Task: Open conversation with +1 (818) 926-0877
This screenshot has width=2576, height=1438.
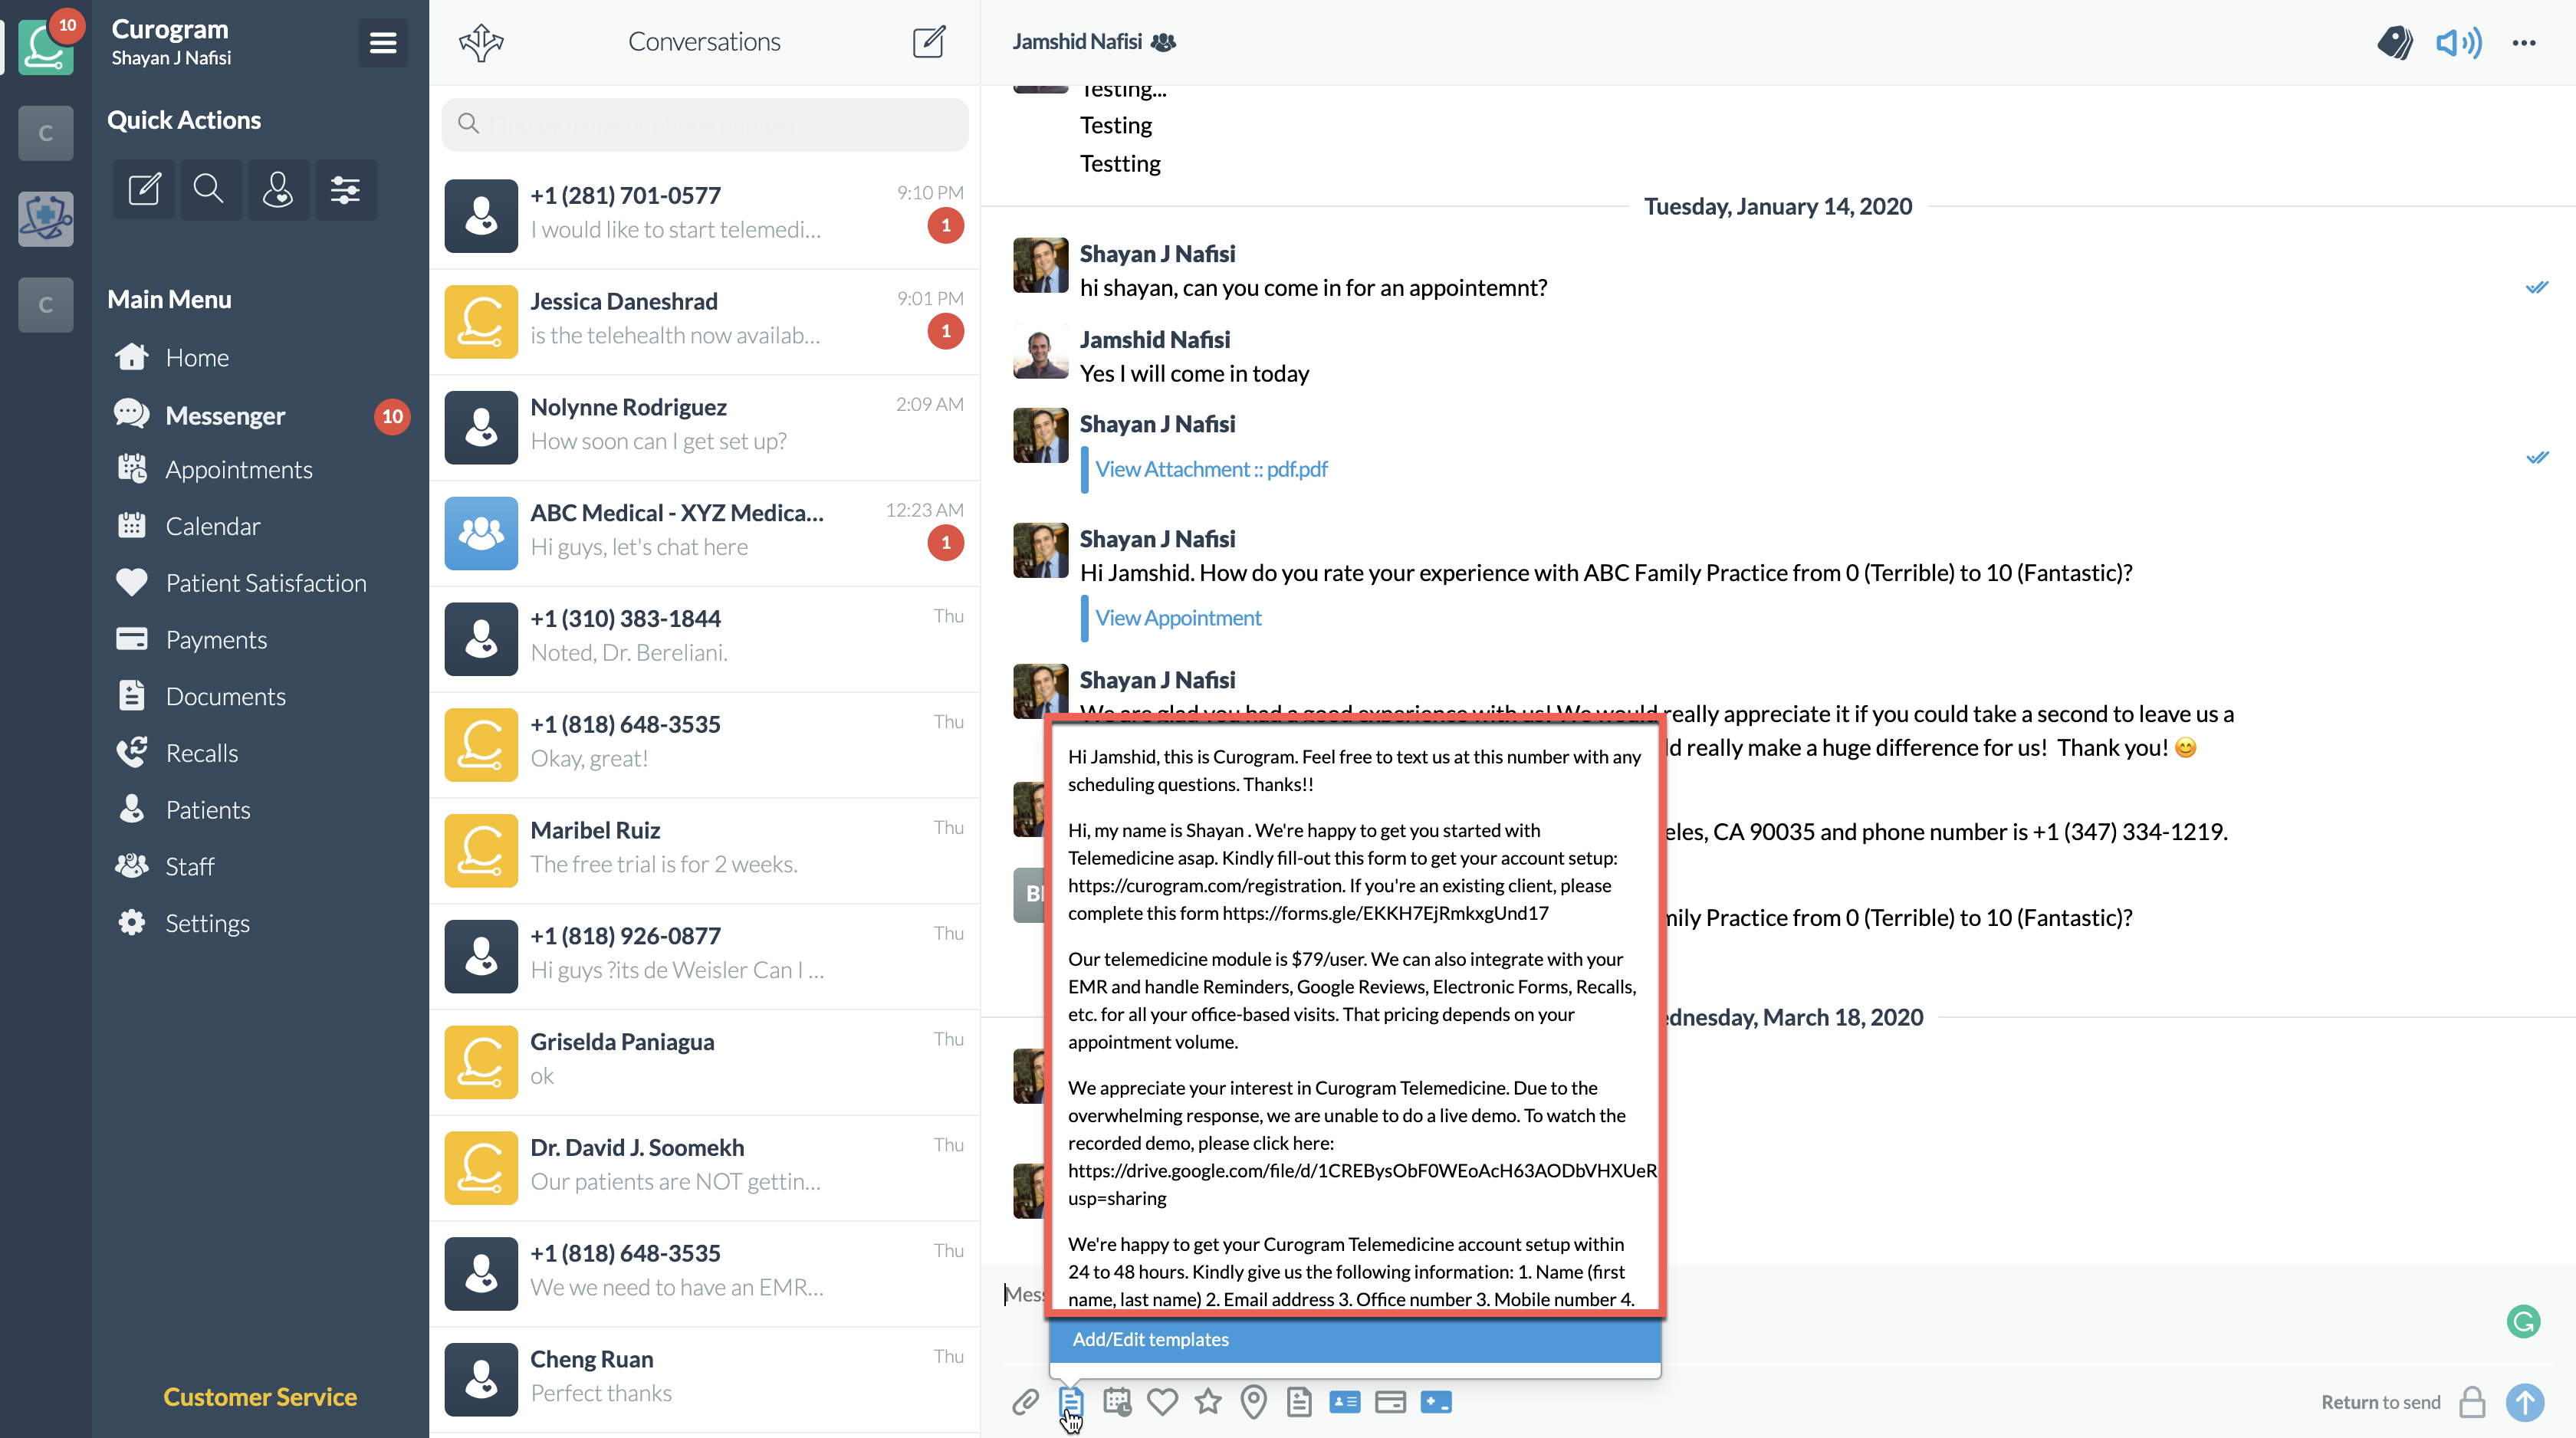Action: 705,956
